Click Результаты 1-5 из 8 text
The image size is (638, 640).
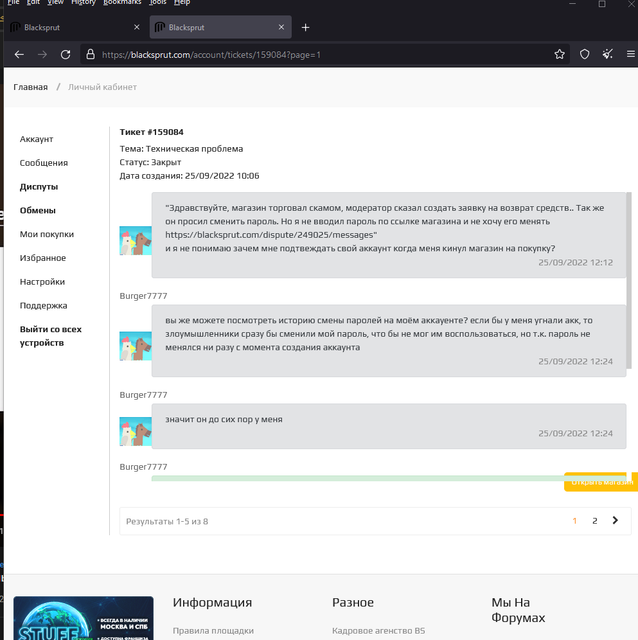[x=167, y=521]
